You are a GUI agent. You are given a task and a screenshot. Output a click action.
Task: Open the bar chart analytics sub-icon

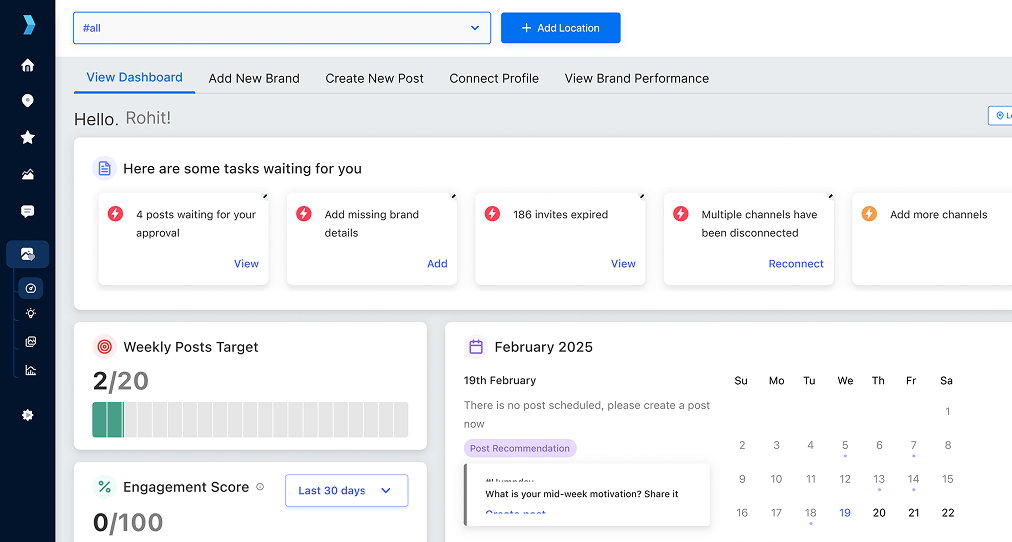click(31, 370)
